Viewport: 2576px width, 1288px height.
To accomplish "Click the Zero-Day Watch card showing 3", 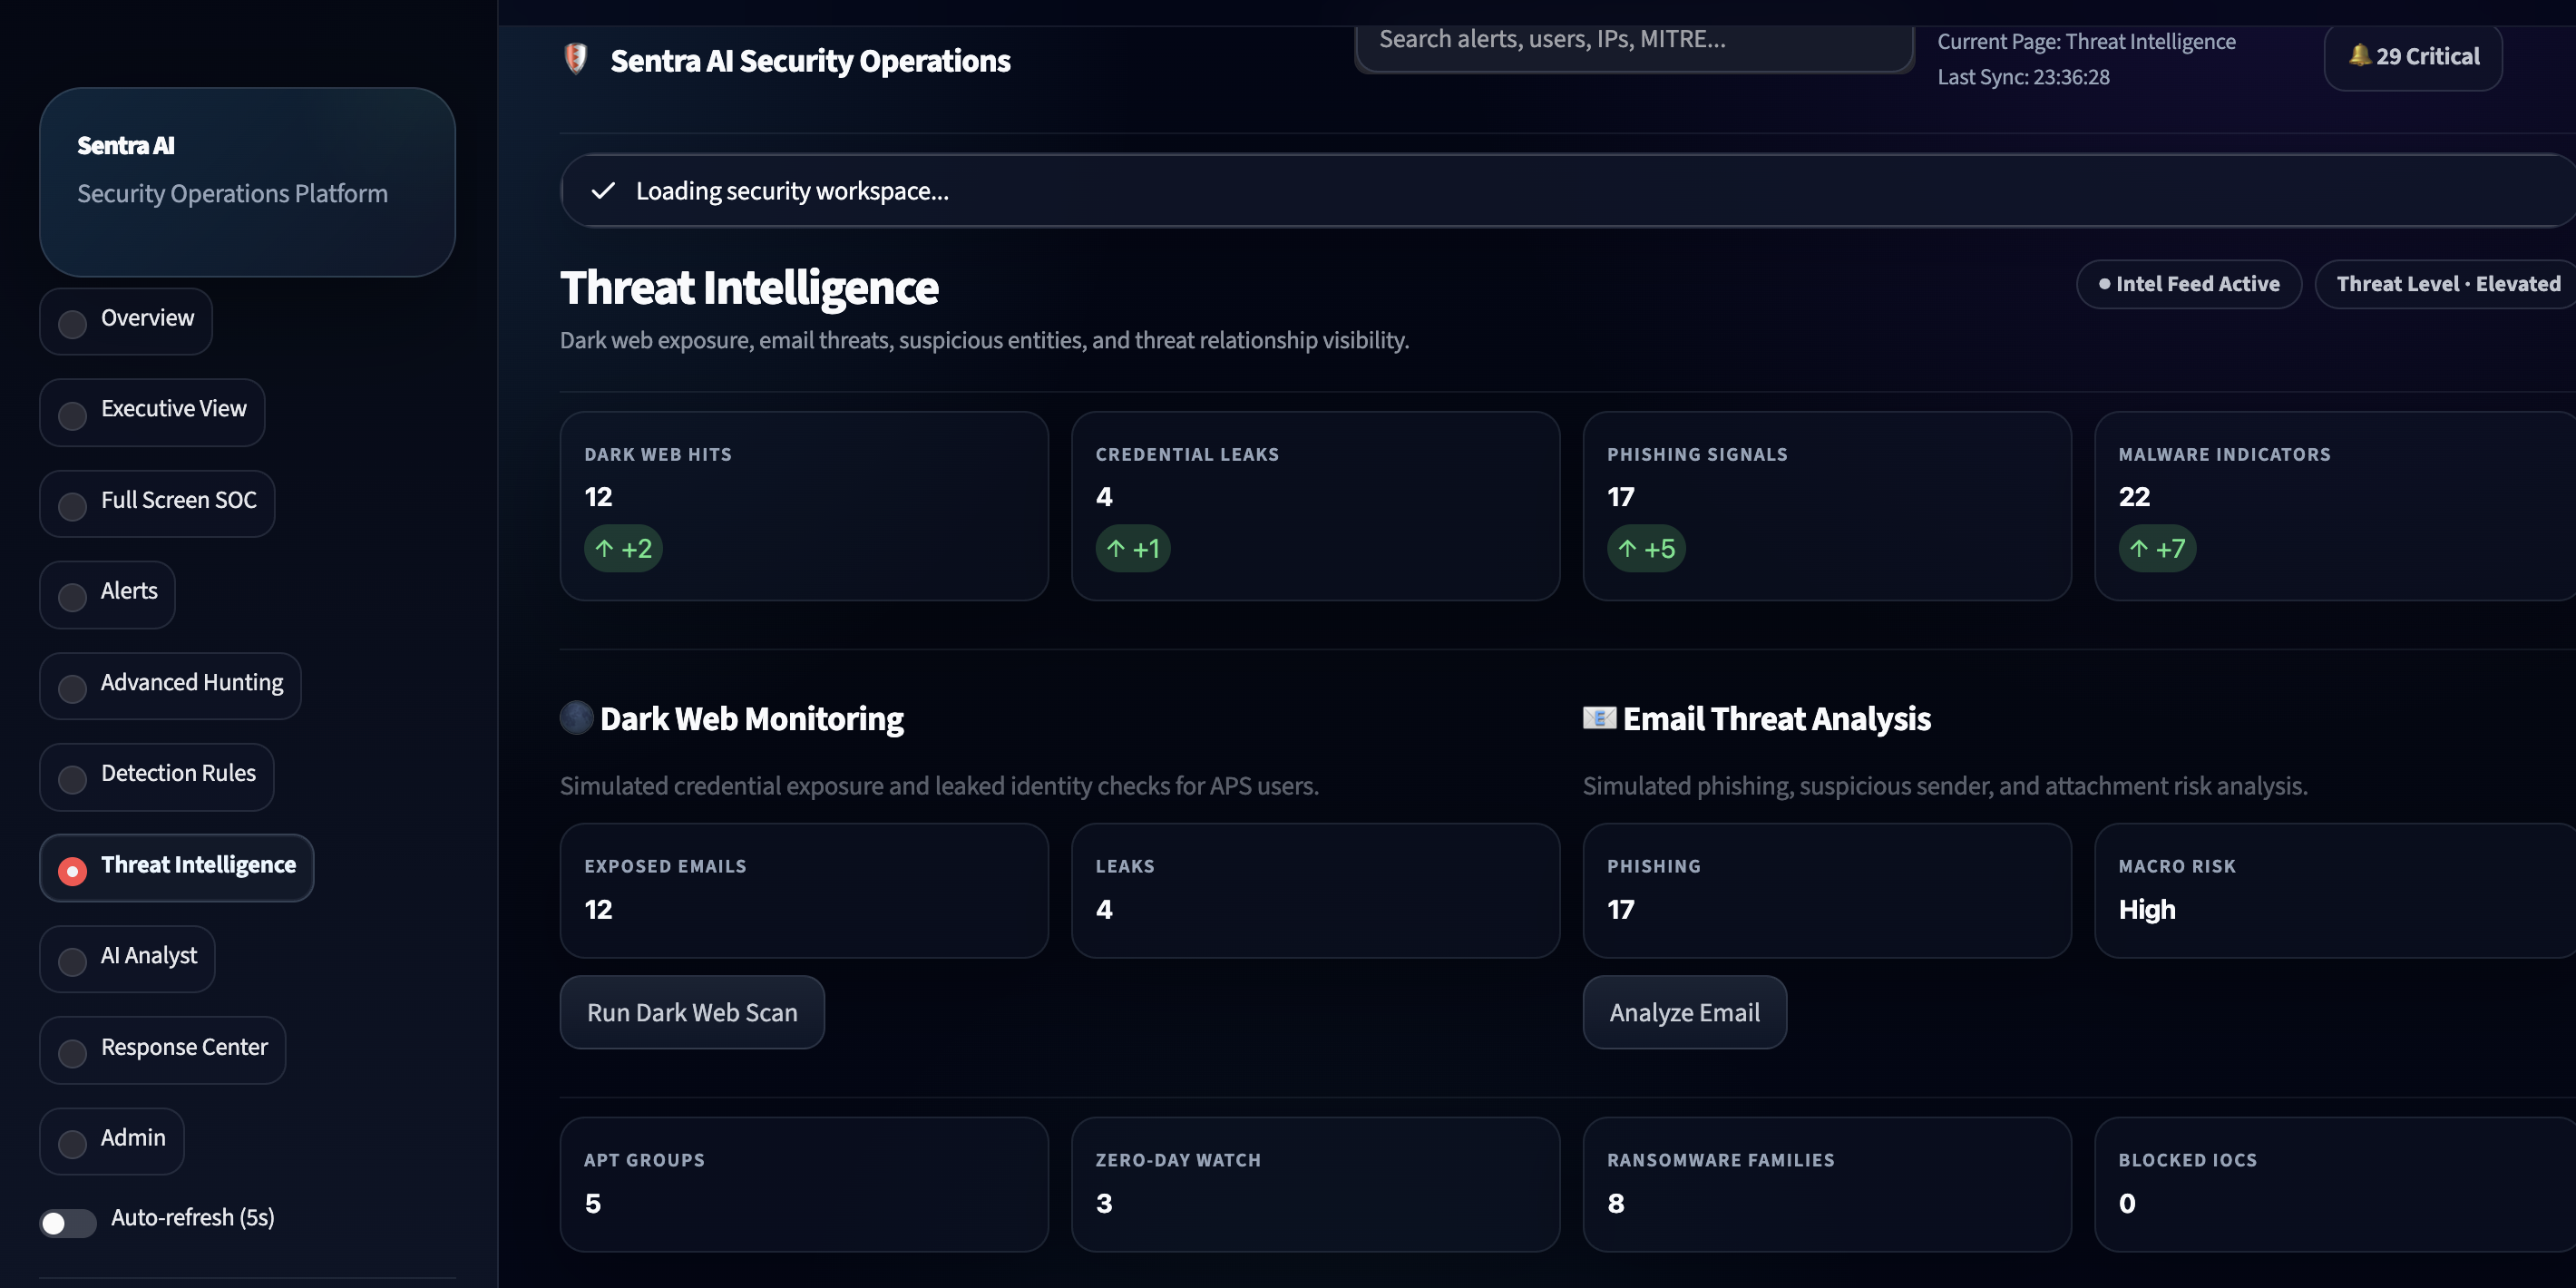I will pos(1315,1184).
